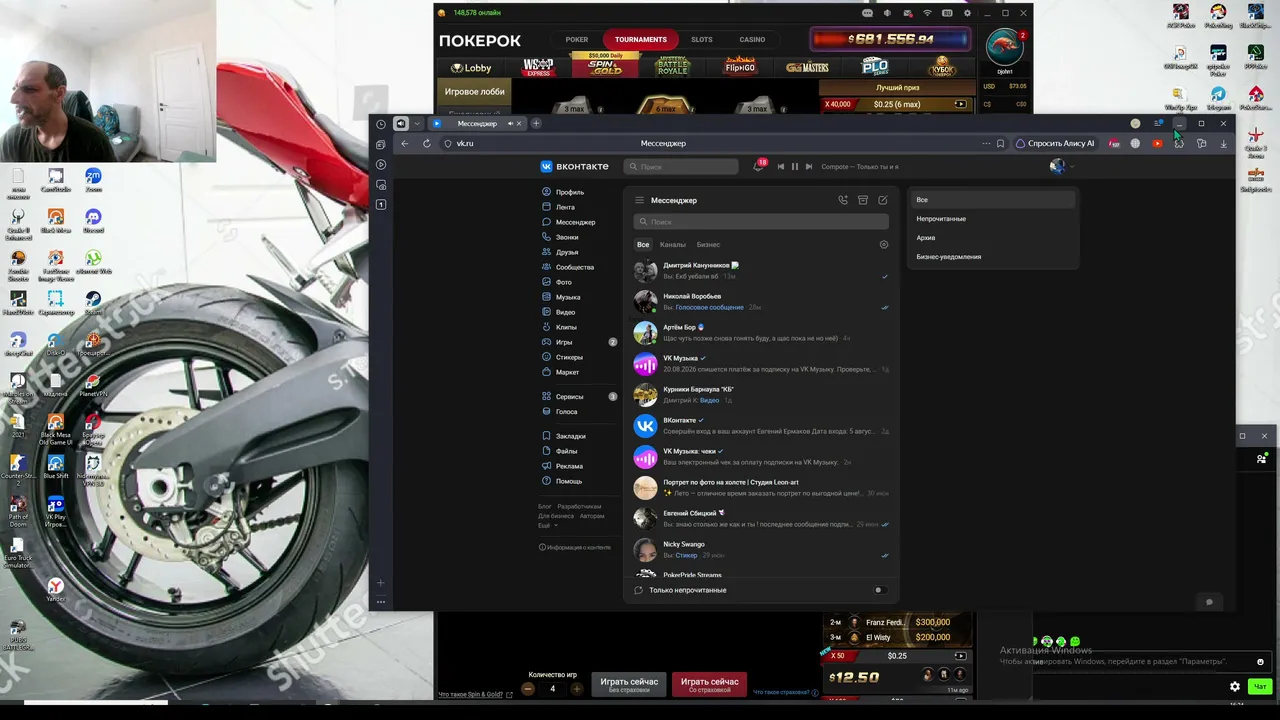Open browser address bar more options
The width and height of the screenshot is (1280, 720).
click(987, 143)
